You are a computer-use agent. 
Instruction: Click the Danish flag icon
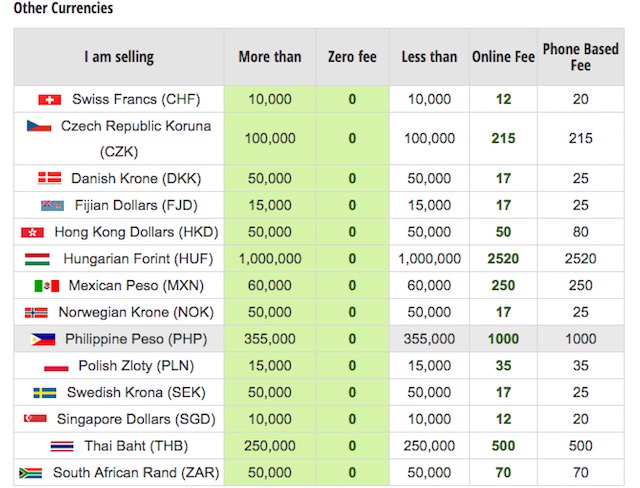[x=49, y=178]
